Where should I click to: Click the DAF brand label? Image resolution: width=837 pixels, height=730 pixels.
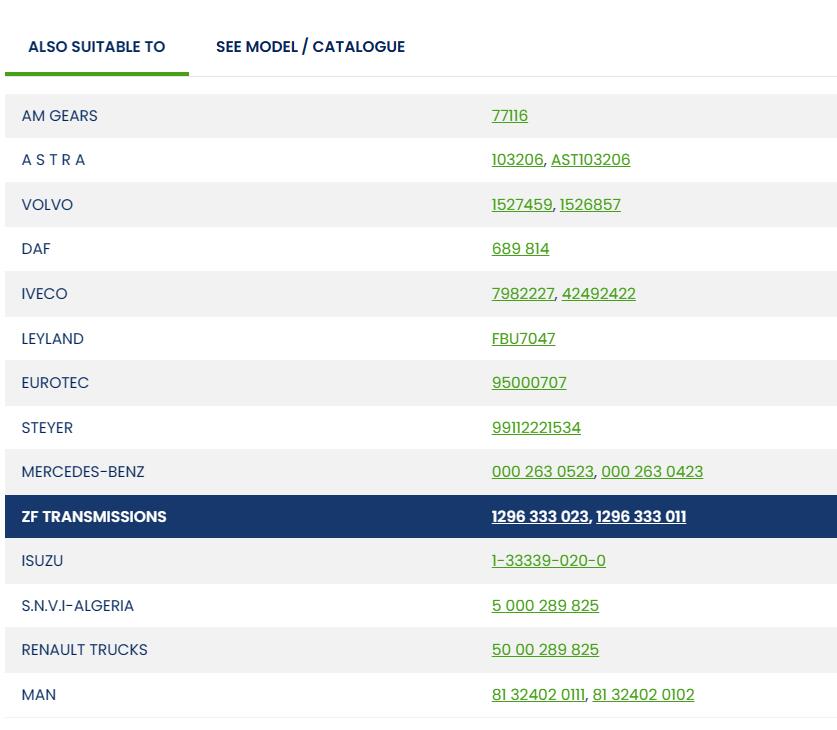(36, 249)
